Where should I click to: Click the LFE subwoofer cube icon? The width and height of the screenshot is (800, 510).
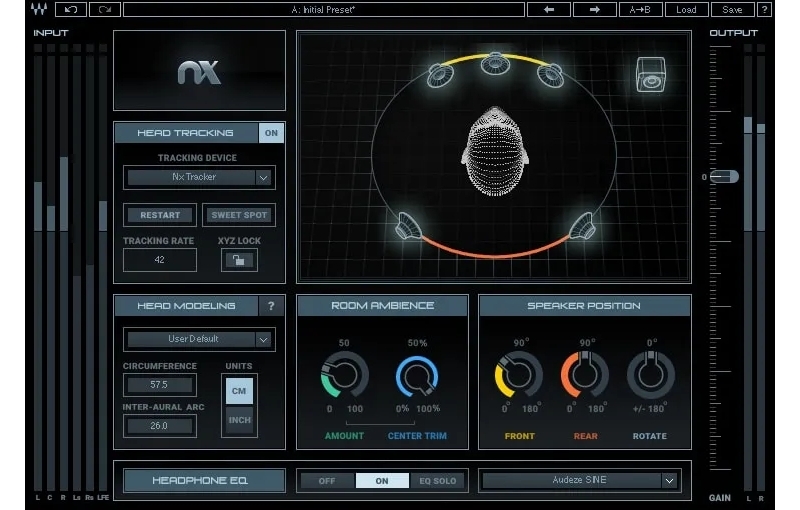tap(651, 74)
